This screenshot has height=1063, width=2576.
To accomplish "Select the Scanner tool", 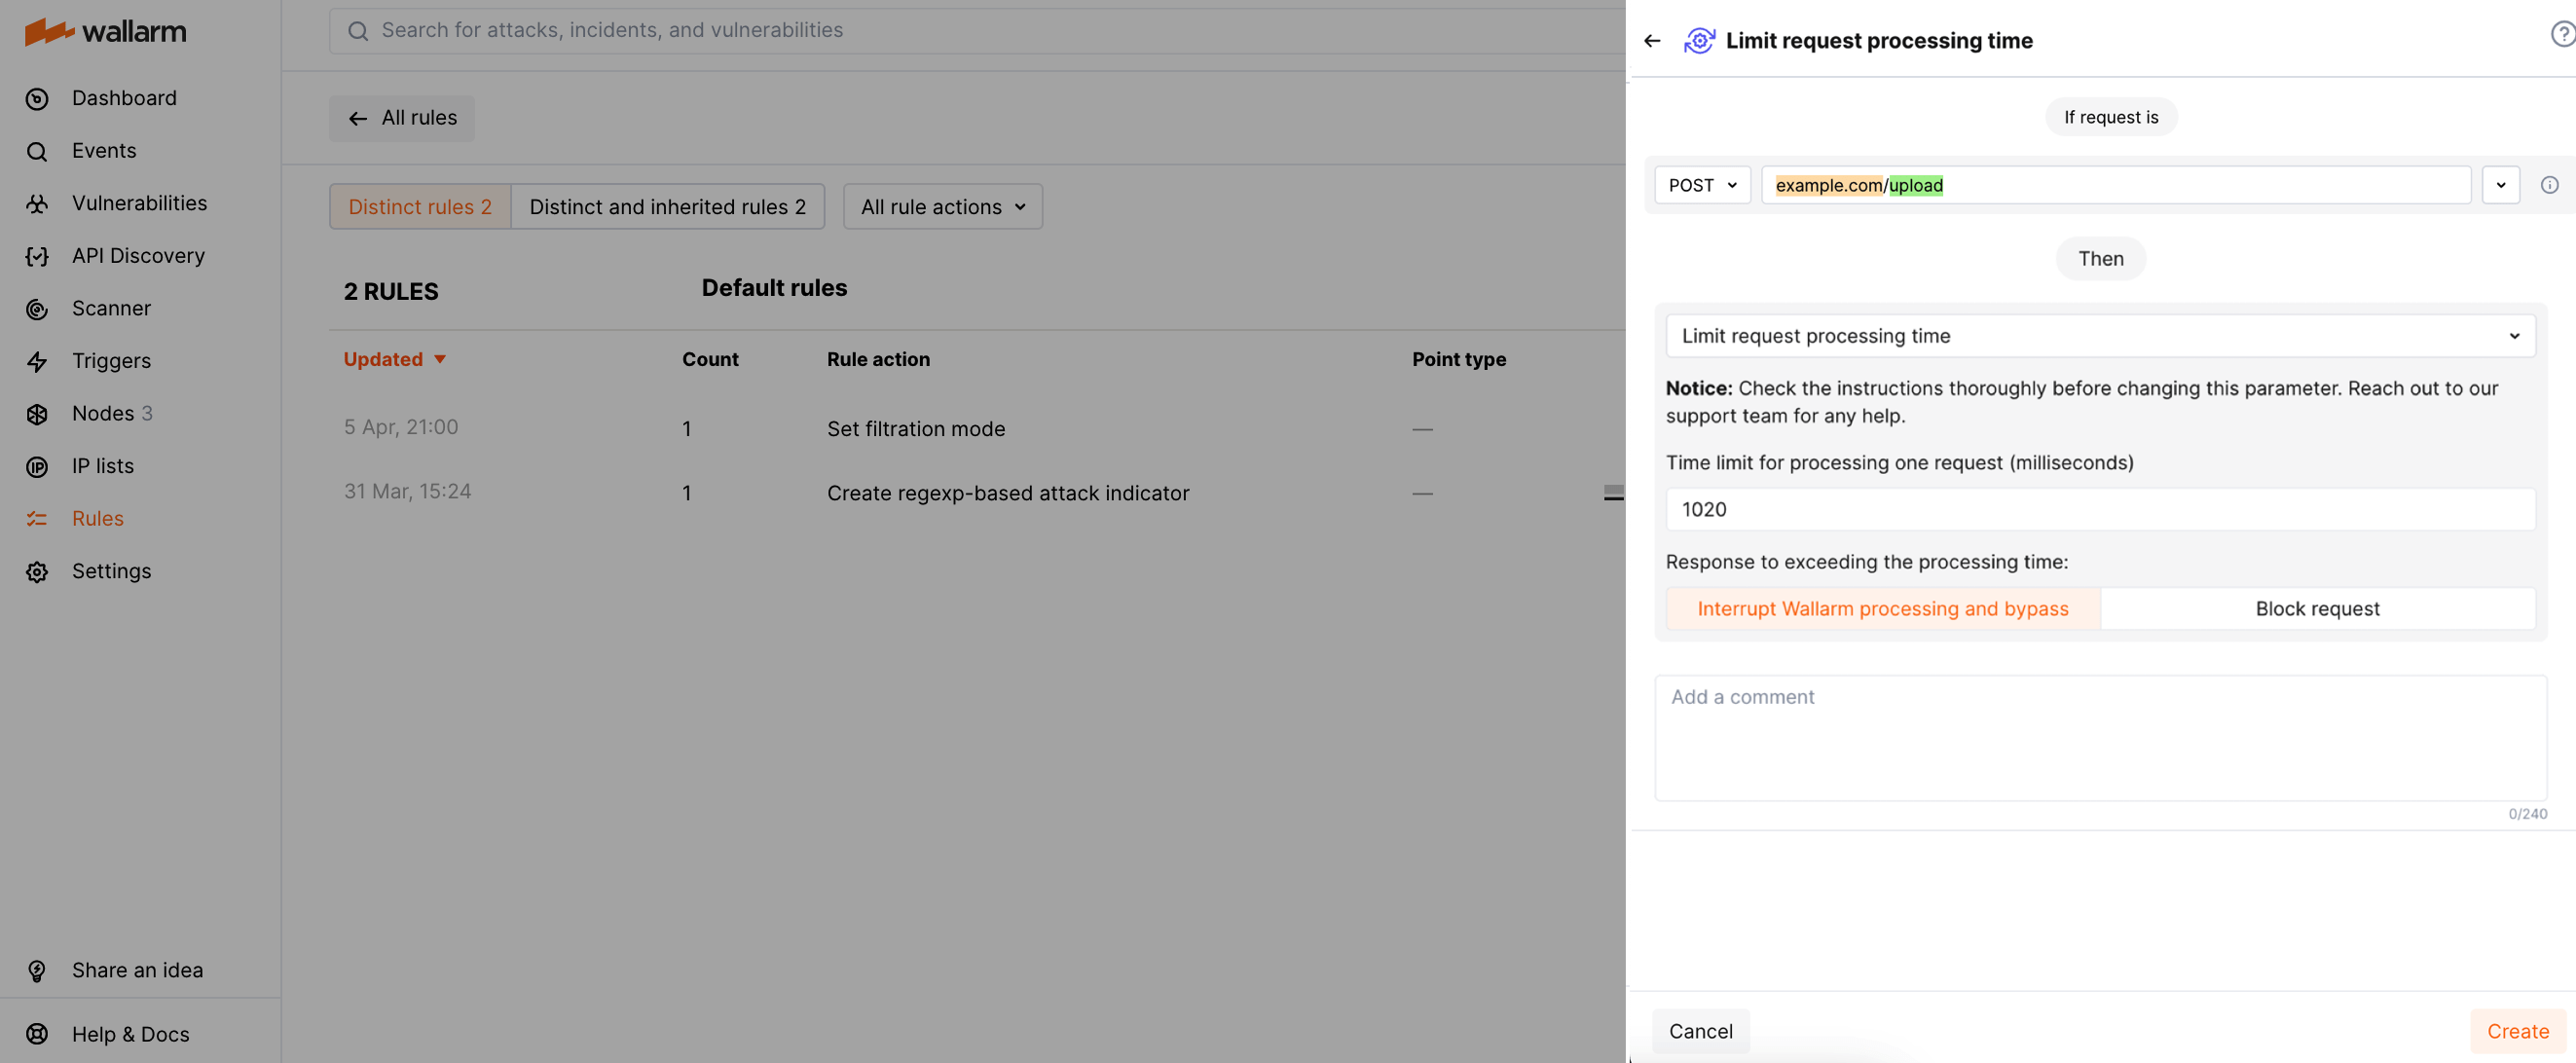I will tap(111, 308).
